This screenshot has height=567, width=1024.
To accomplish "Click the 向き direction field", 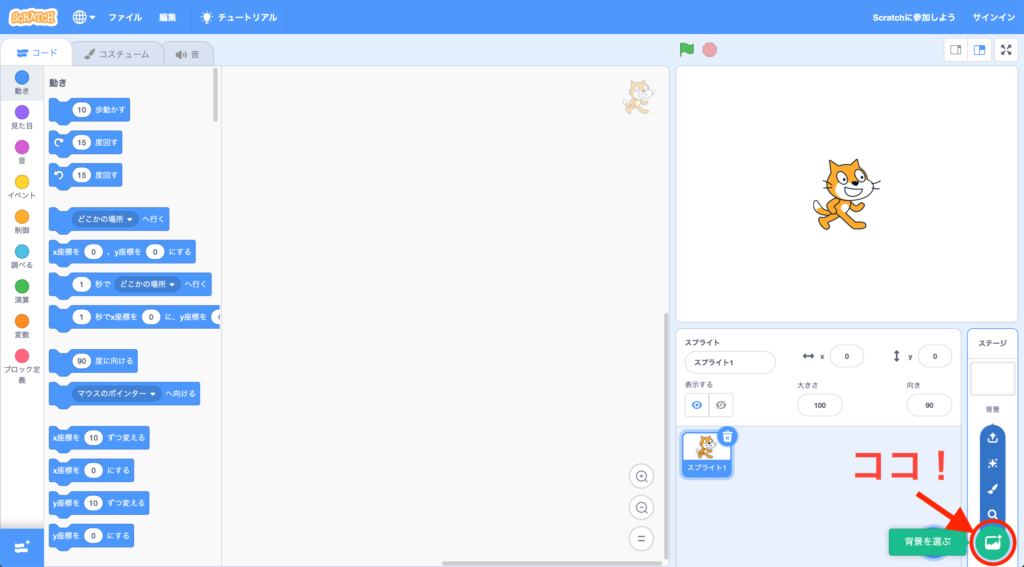I will pyautogui.click(x=929, y=405).
